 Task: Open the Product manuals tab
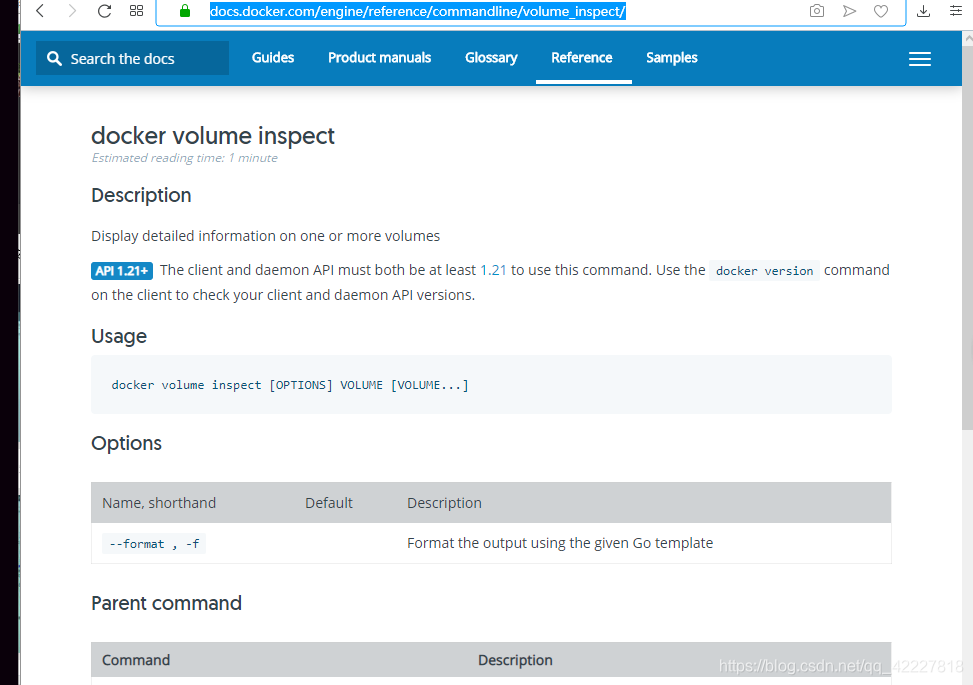tap(380, 58)
